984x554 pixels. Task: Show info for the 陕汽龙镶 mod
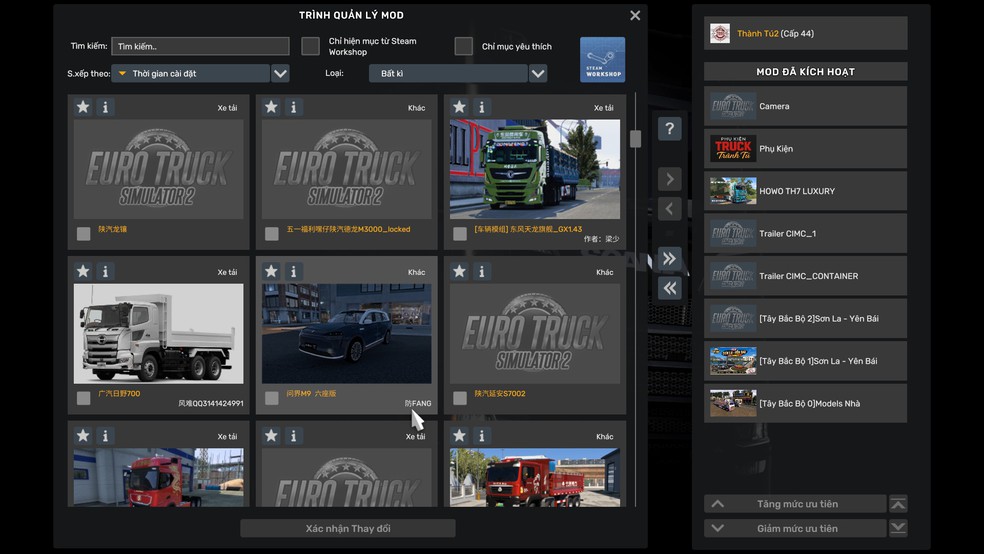105,107
